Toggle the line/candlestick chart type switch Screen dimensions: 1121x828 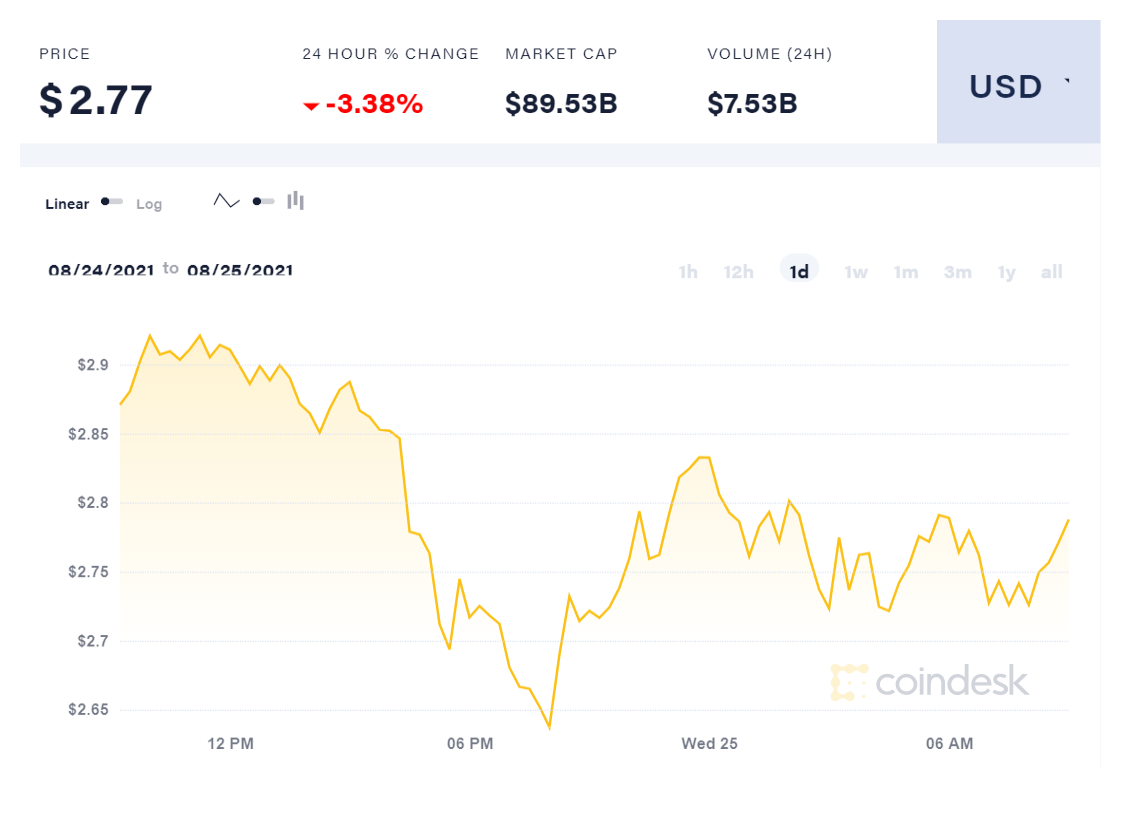click(263, 201)
